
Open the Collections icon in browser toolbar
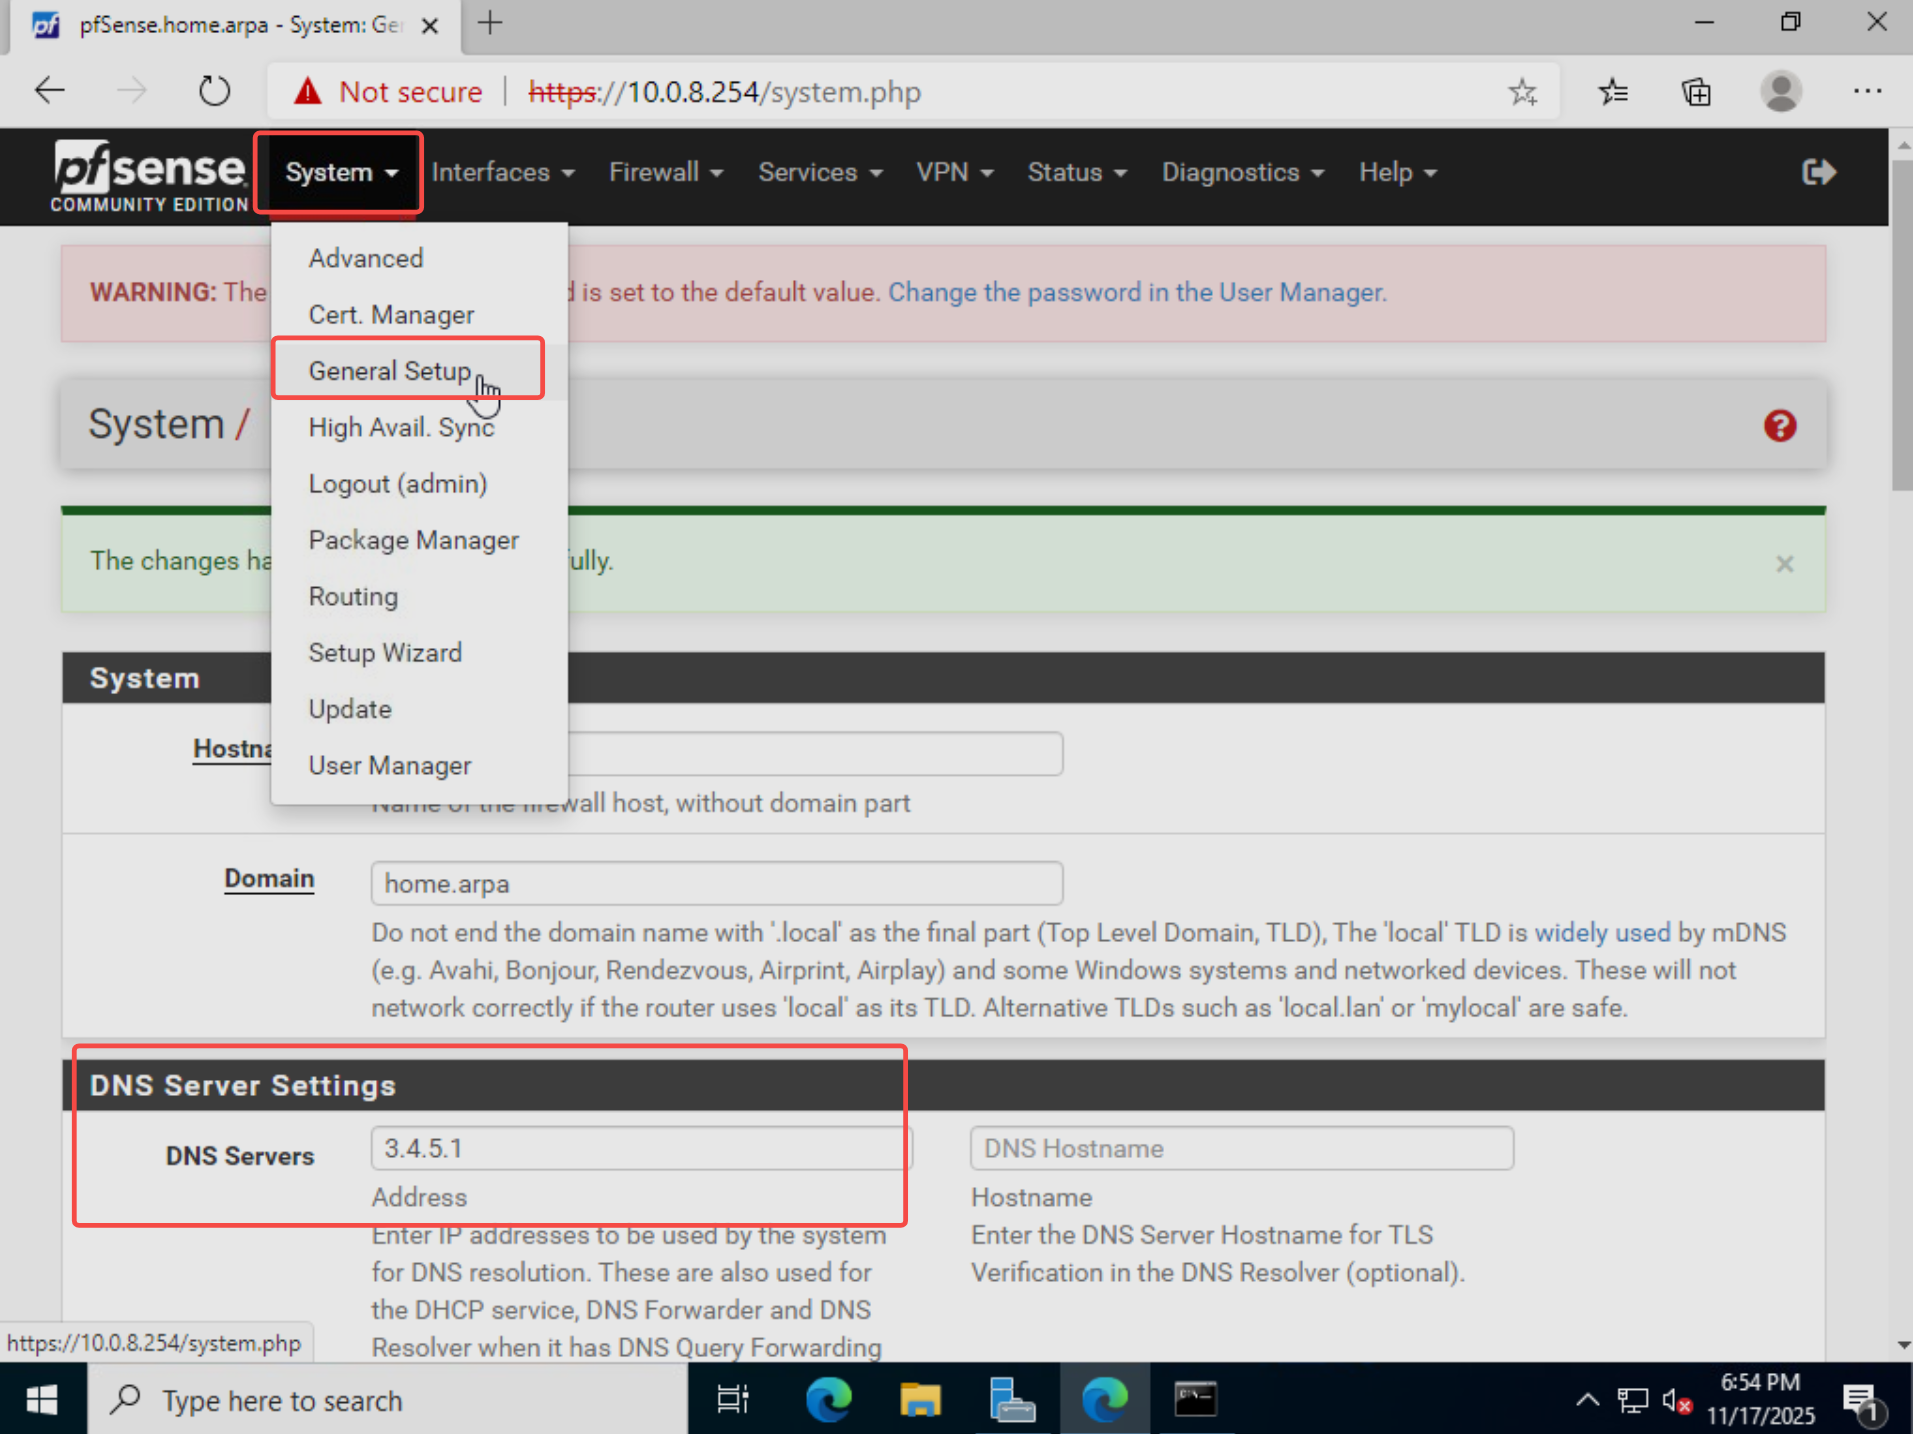1696,92
